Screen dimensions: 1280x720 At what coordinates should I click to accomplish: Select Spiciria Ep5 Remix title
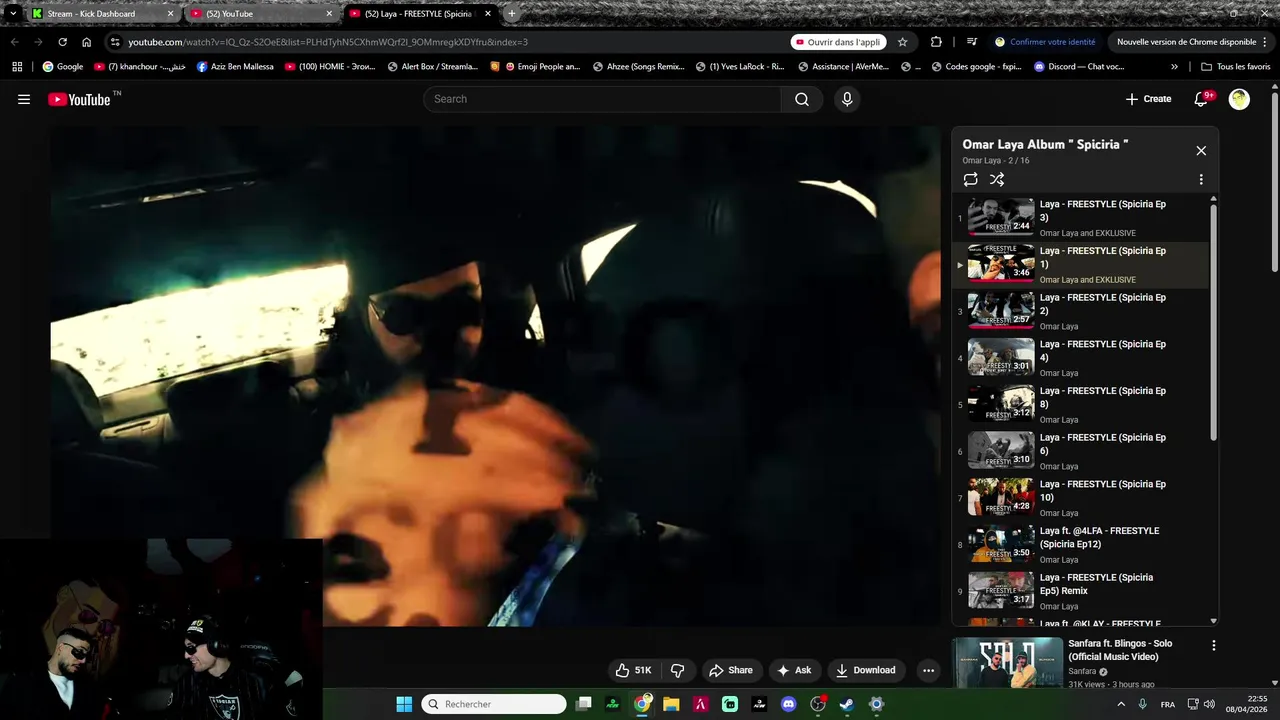click(1096, 584)
